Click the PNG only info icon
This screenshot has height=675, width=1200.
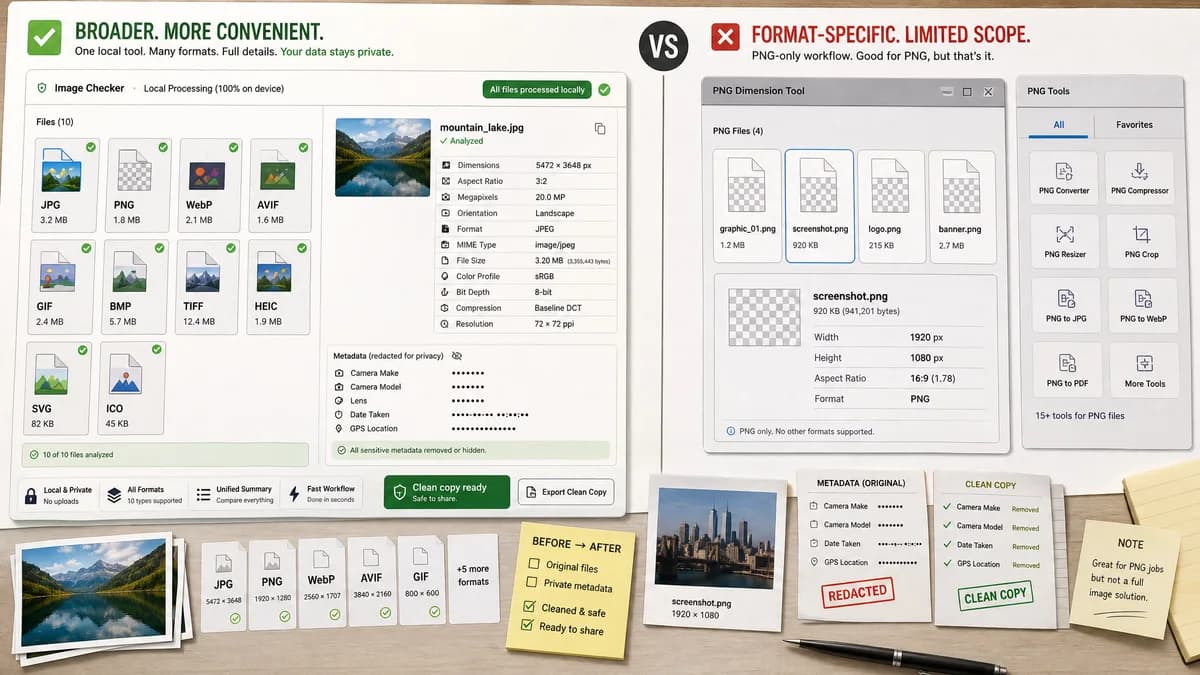(x=731, y=431)
